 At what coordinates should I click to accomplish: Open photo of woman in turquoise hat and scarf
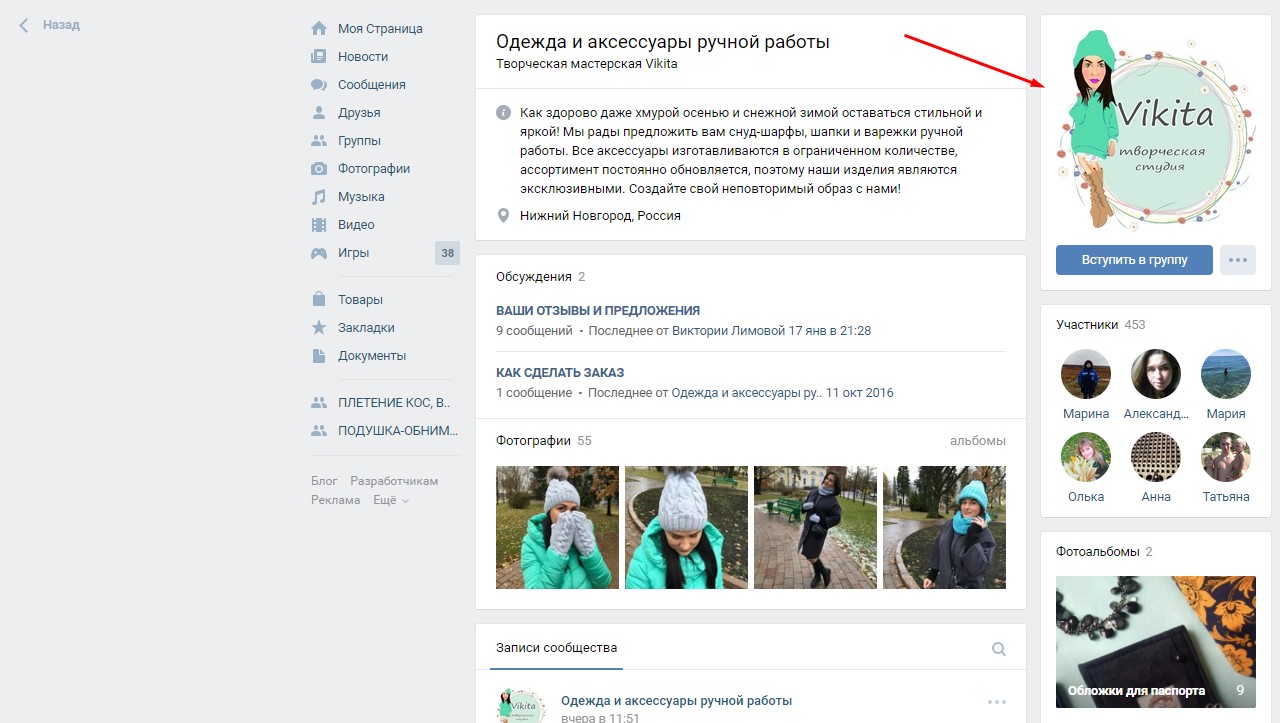(x=944, y=527)
